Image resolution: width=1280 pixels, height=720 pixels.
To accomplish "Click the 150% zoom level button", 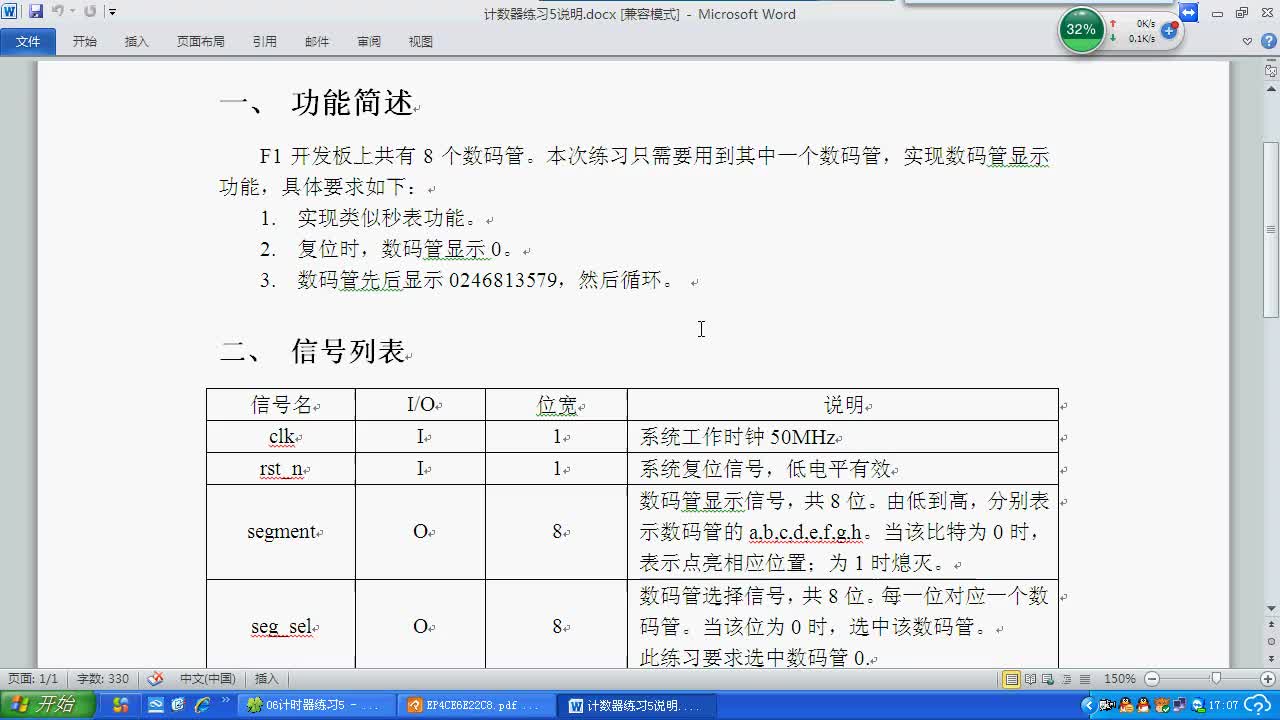I will tap(1119, 679).
